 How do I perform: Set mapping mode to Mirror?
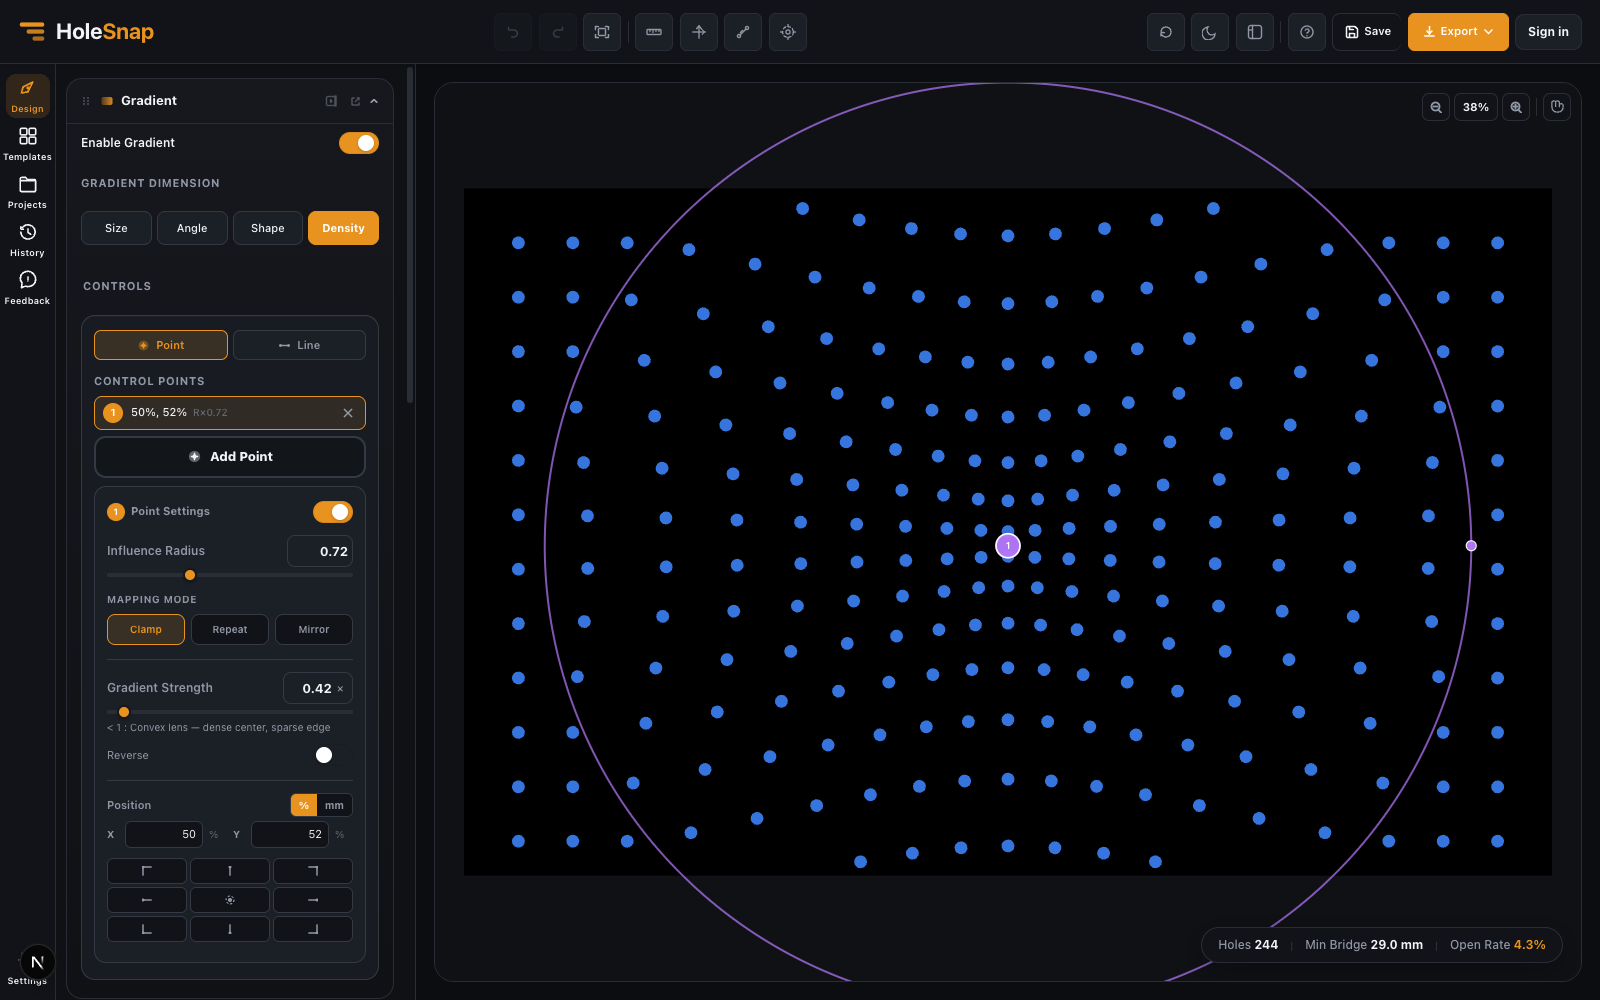(314, 630)
